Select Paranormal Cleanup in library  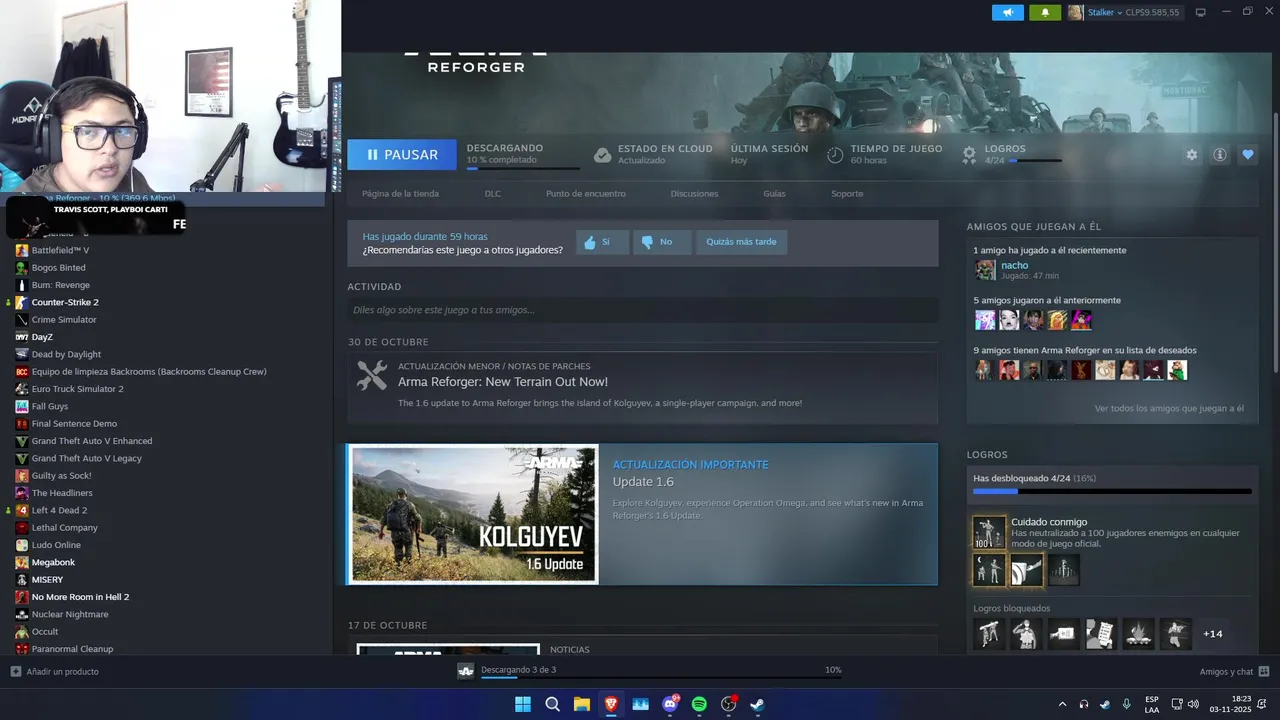tap(72, 649)
